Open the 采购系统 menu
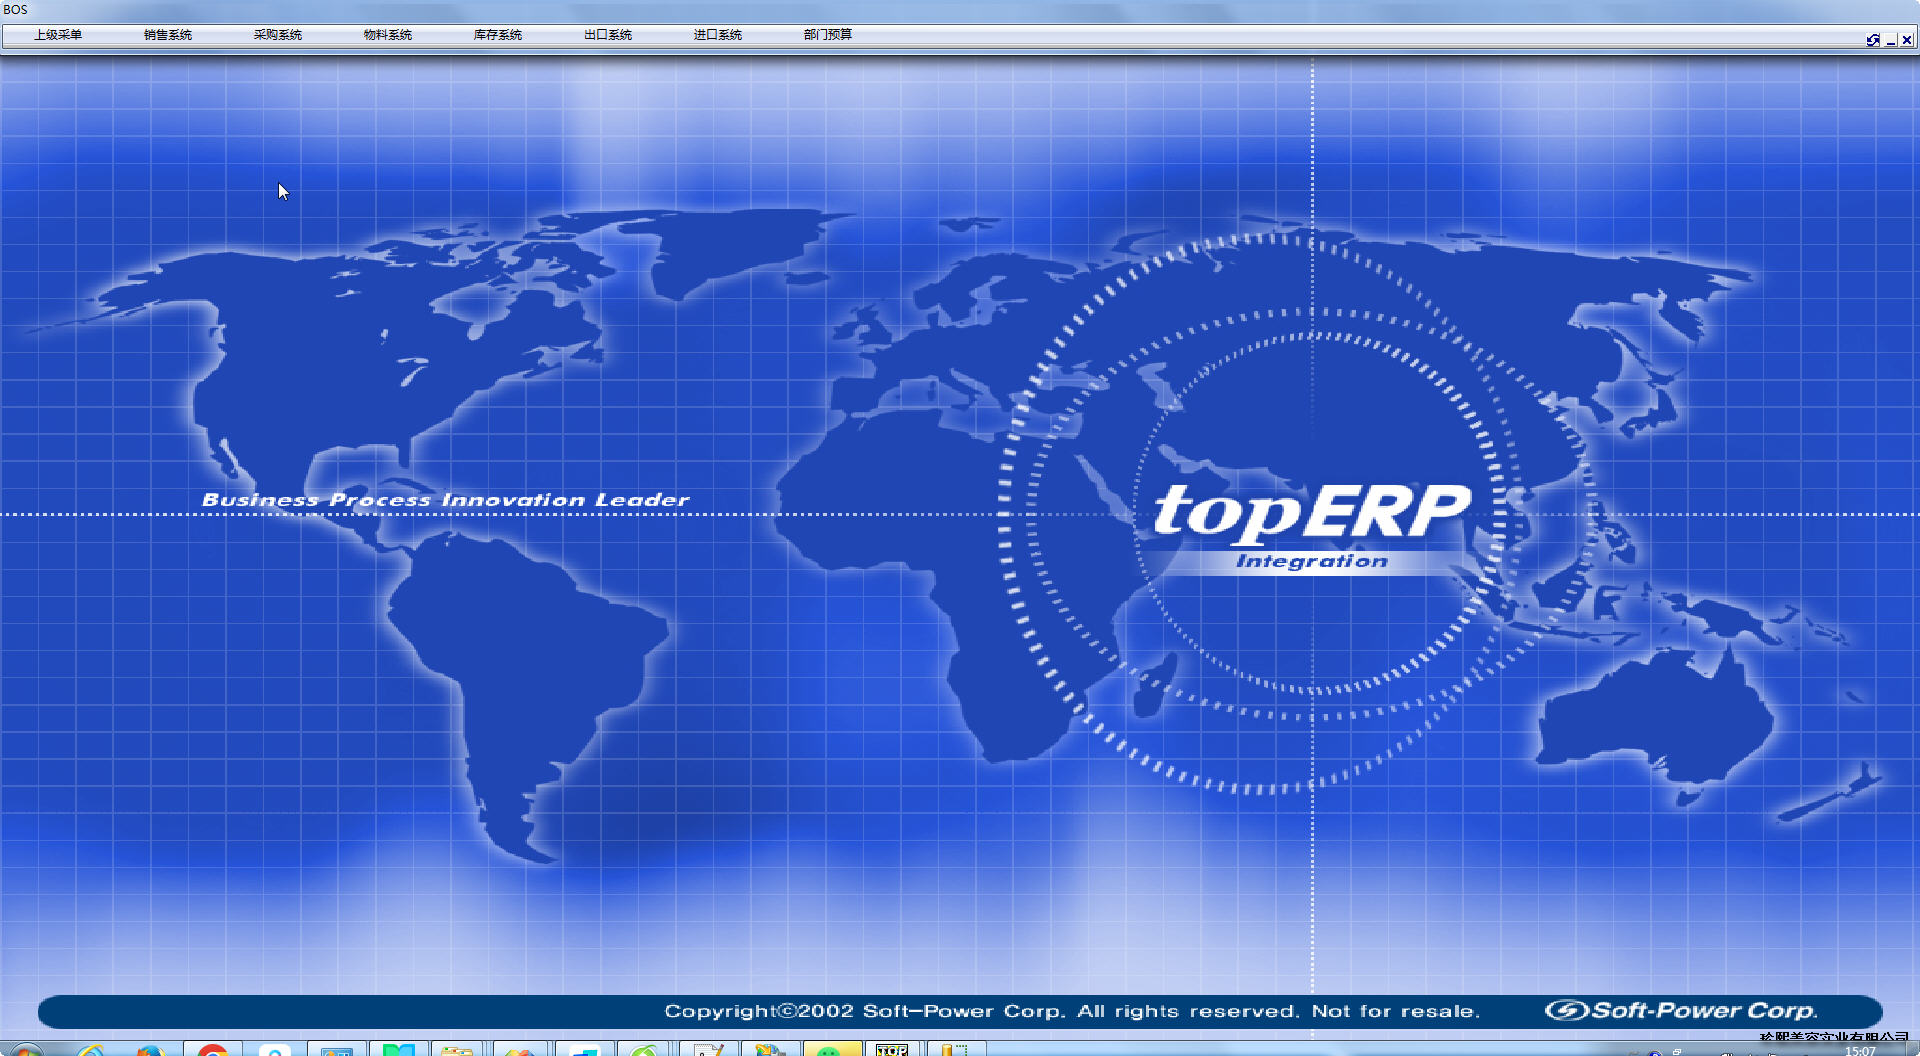This screenshot has height=1056, width=1920. (278, 35)
